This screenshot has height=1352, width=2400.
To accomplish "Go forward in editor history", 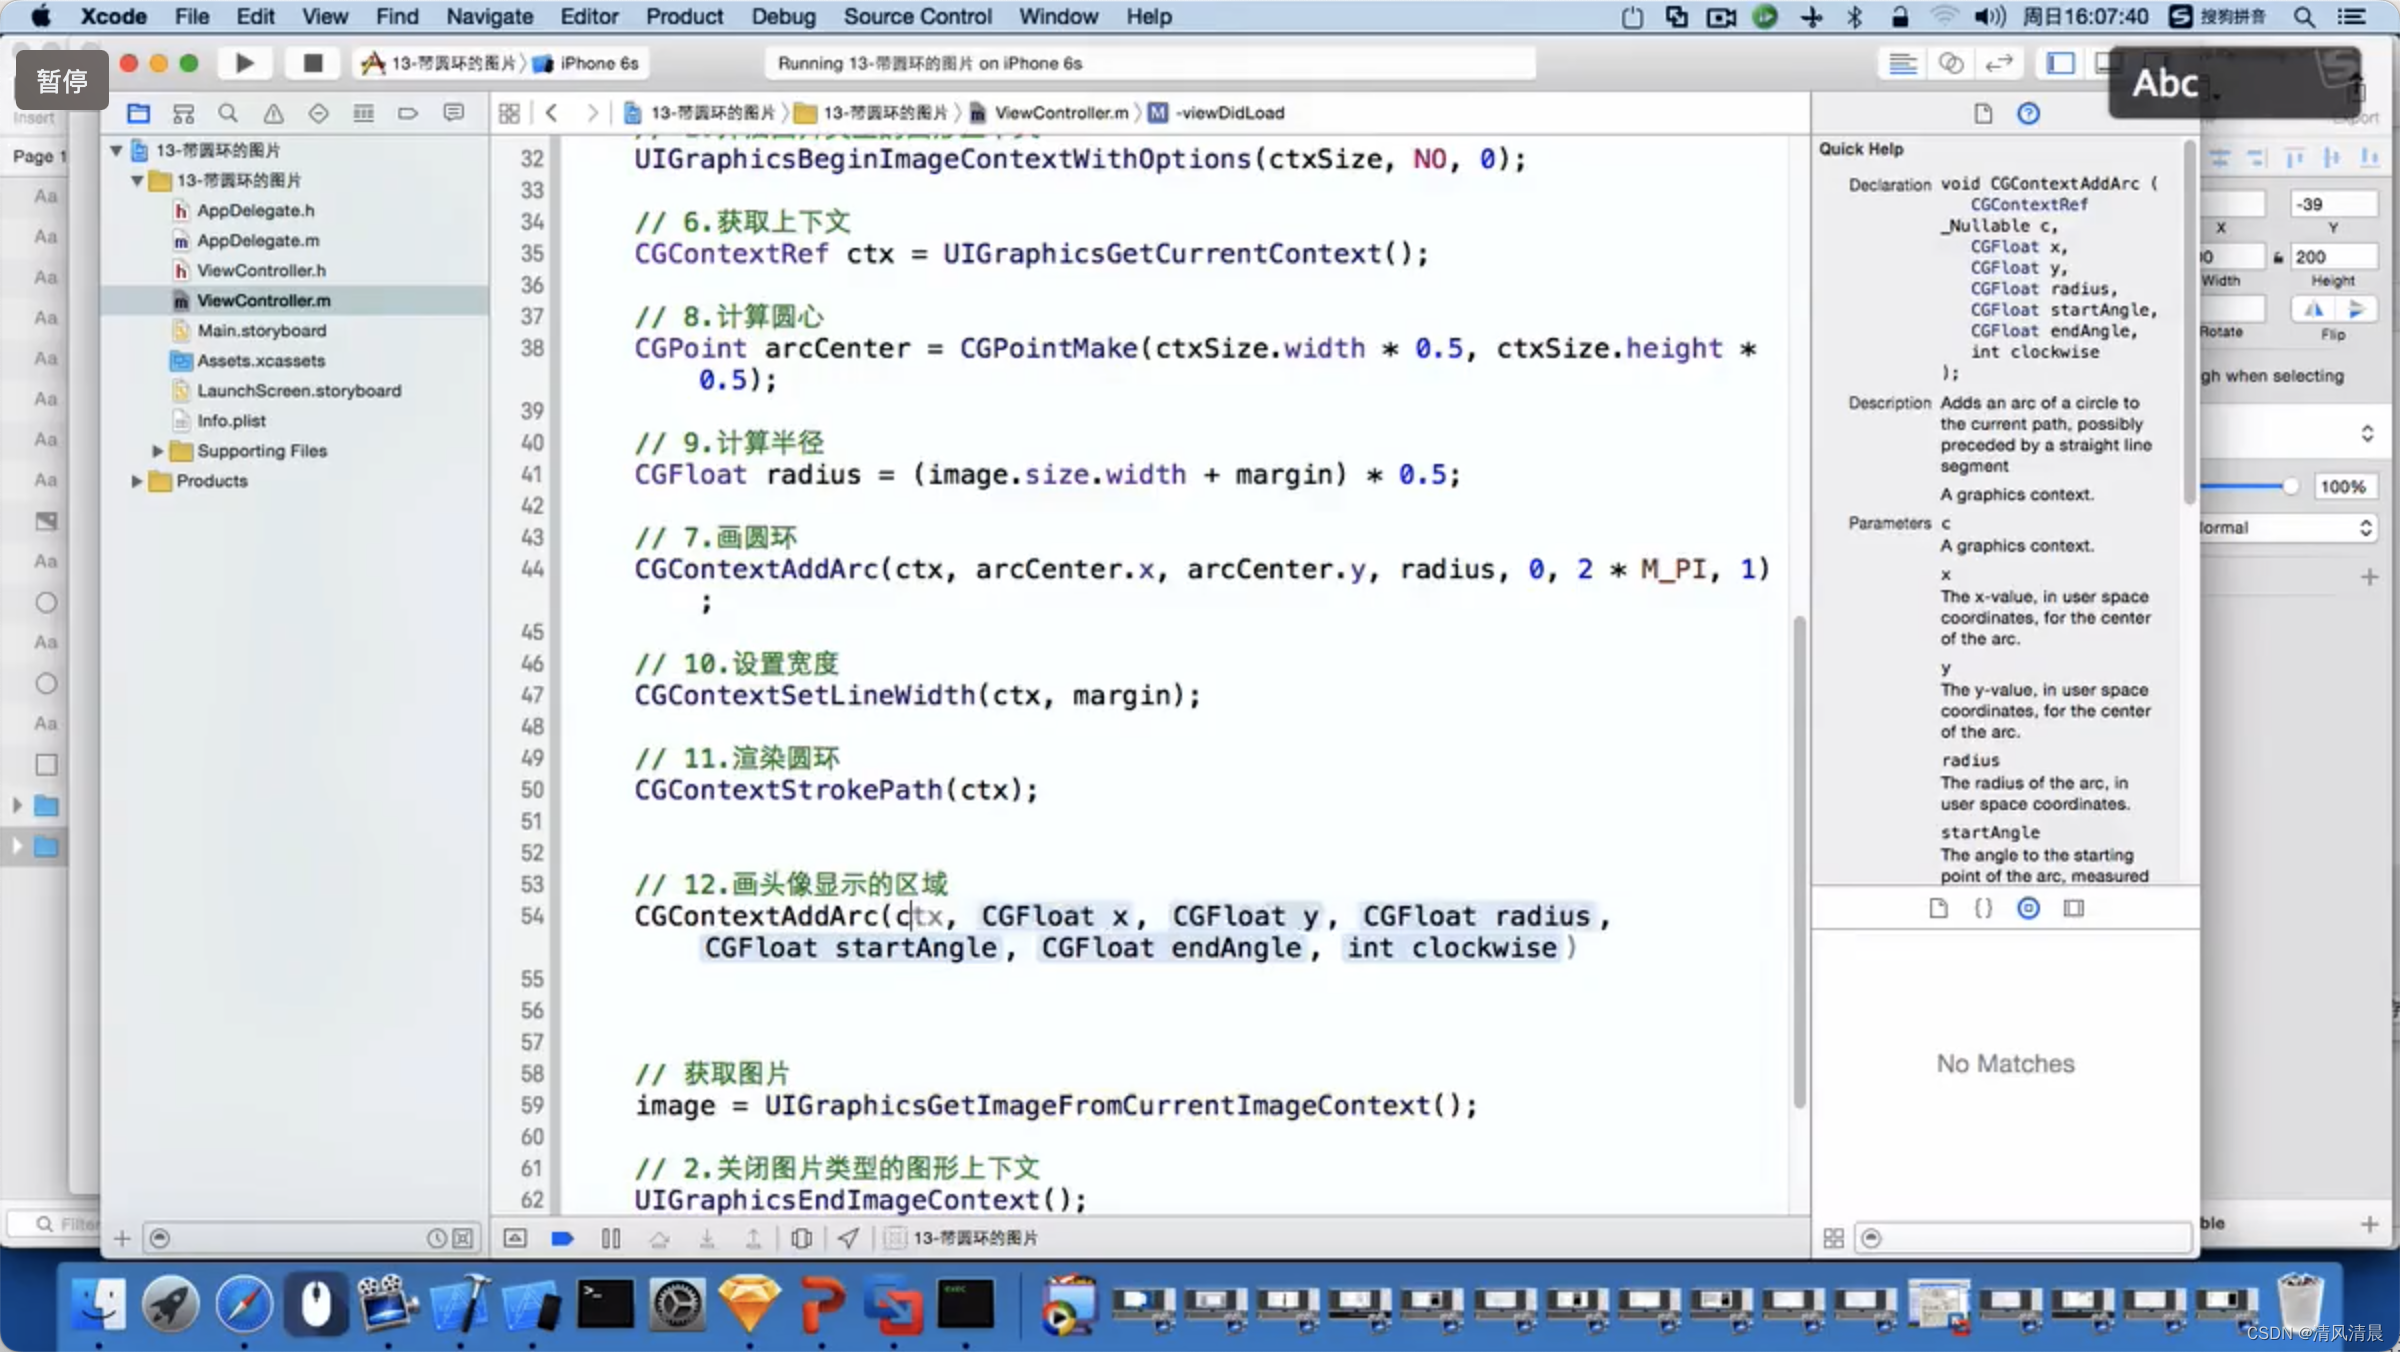I will (x=592, y=113).
